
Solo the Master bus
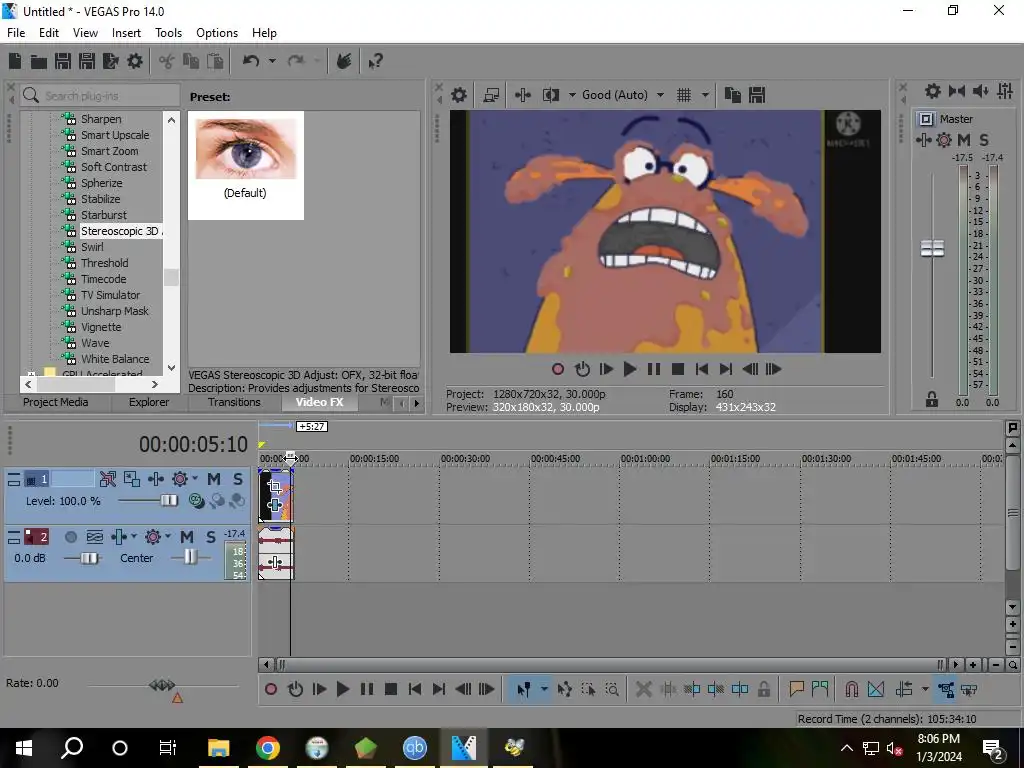tap(984, 140)
